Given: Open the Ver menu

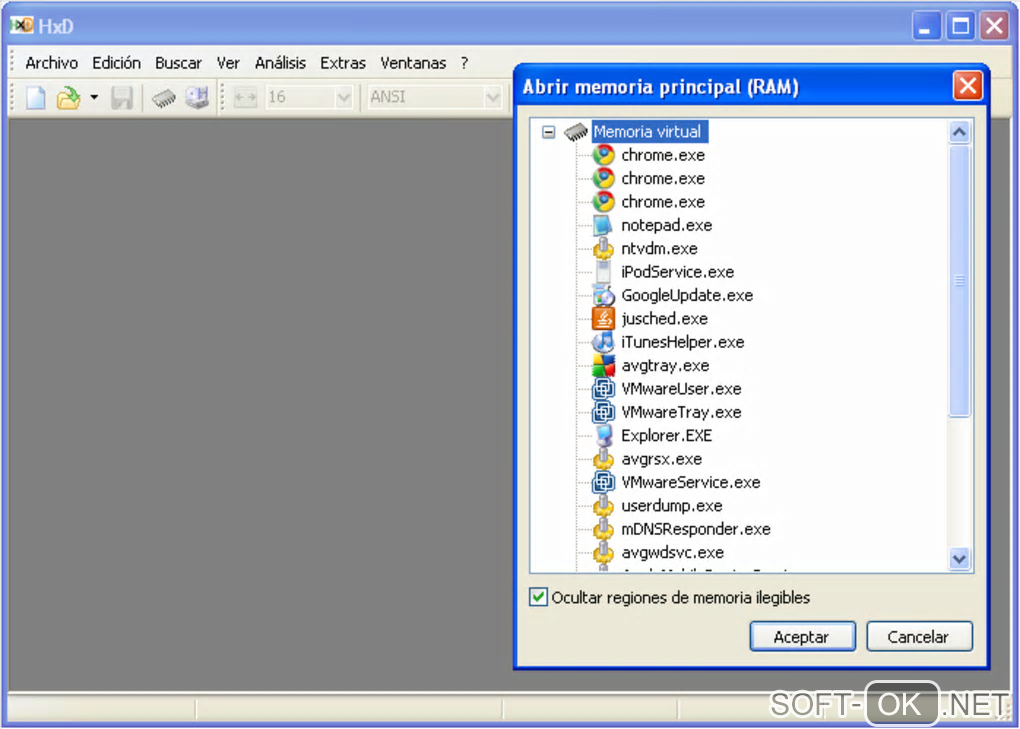Looking at the screenshot, I should click(x=228, y=63).
